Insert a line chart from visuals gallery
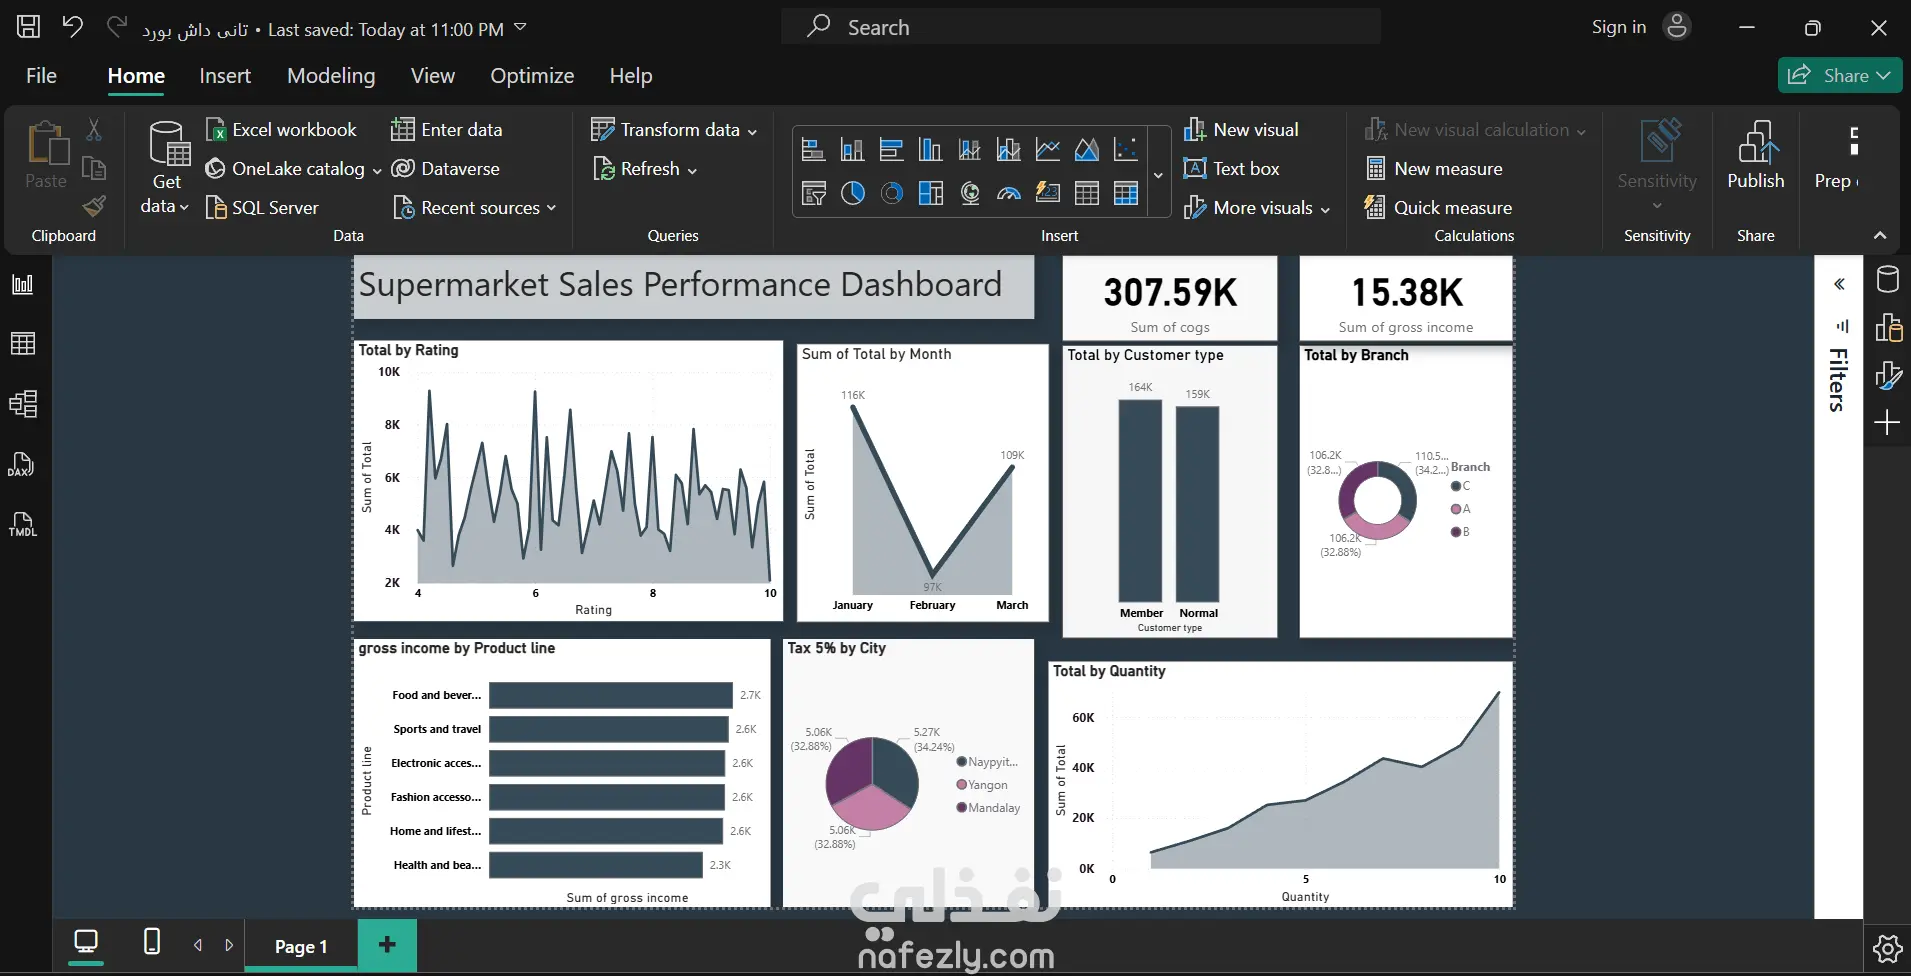Screen dimensions: 1911x976 click(1047, 150)
